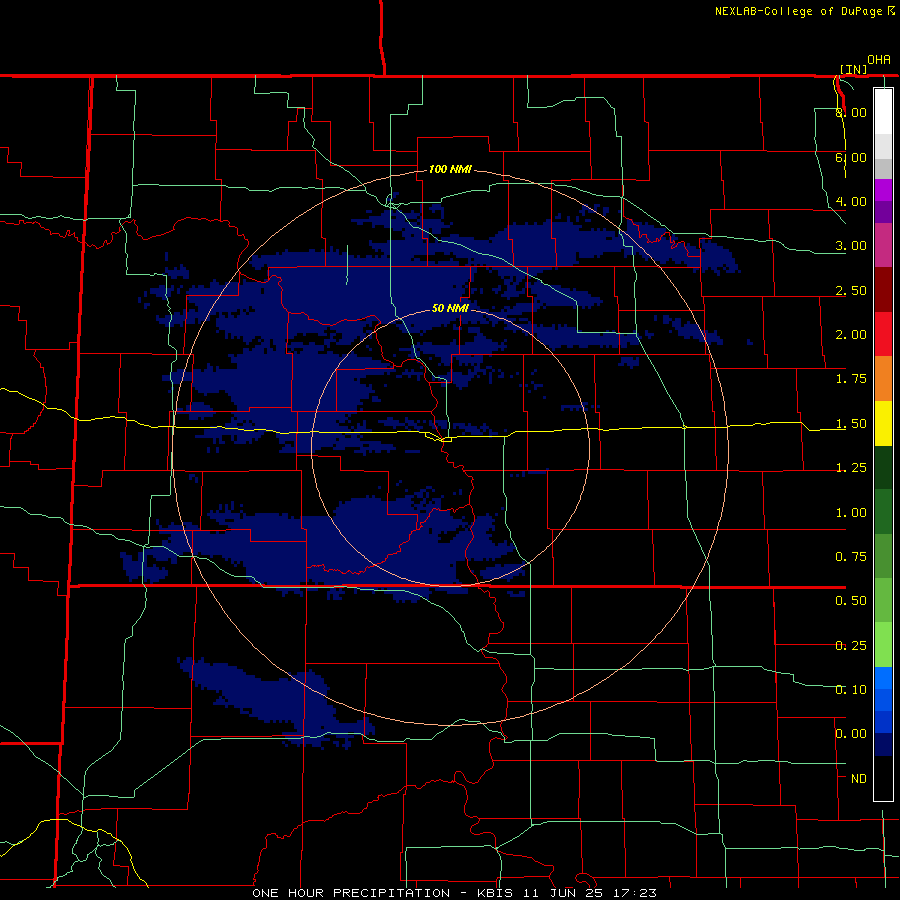The width and height of the screenshot is (900, 900).
Task: Click the ONE HOUR PRECIPITATION title text
Action: (x=351, y=893)
